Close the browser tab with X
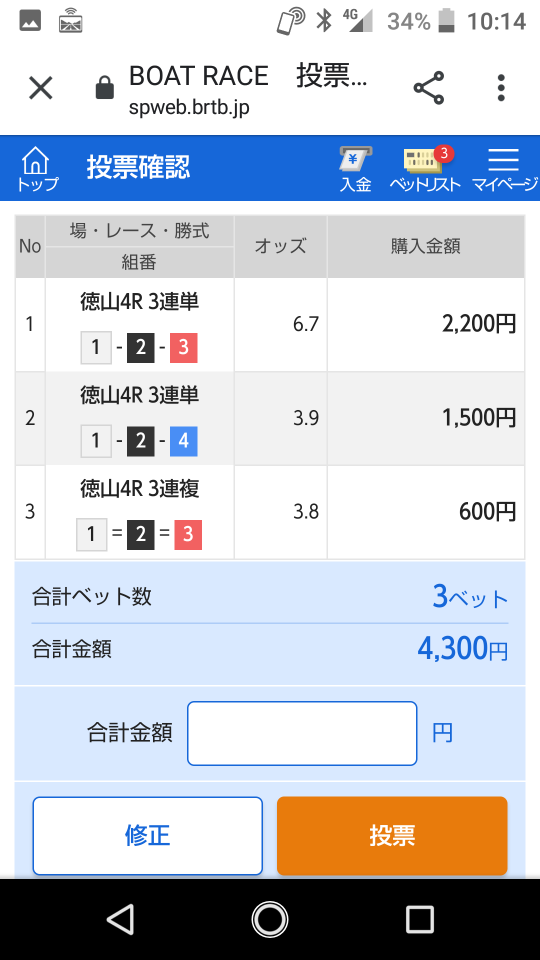 click(41, 88)
